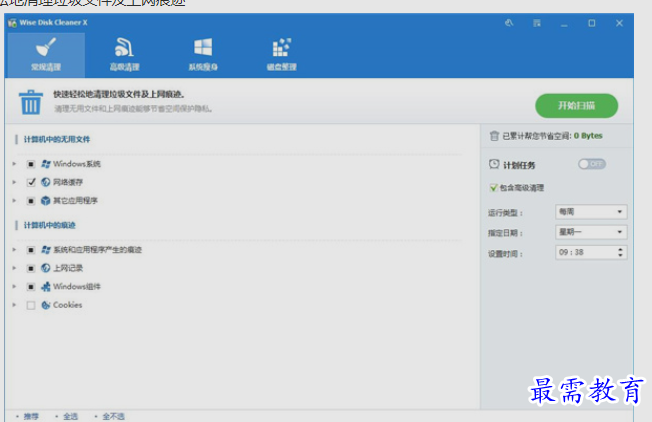Click the 0 Bytes saved space value
This screenshot has width=652, height=422.
[x=588, y=136]
